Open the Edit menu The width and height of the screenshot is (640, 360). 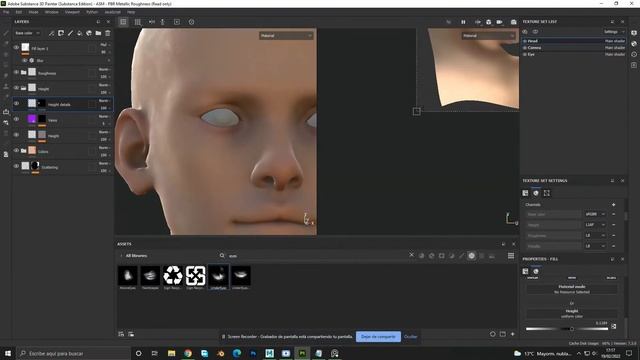19,12
